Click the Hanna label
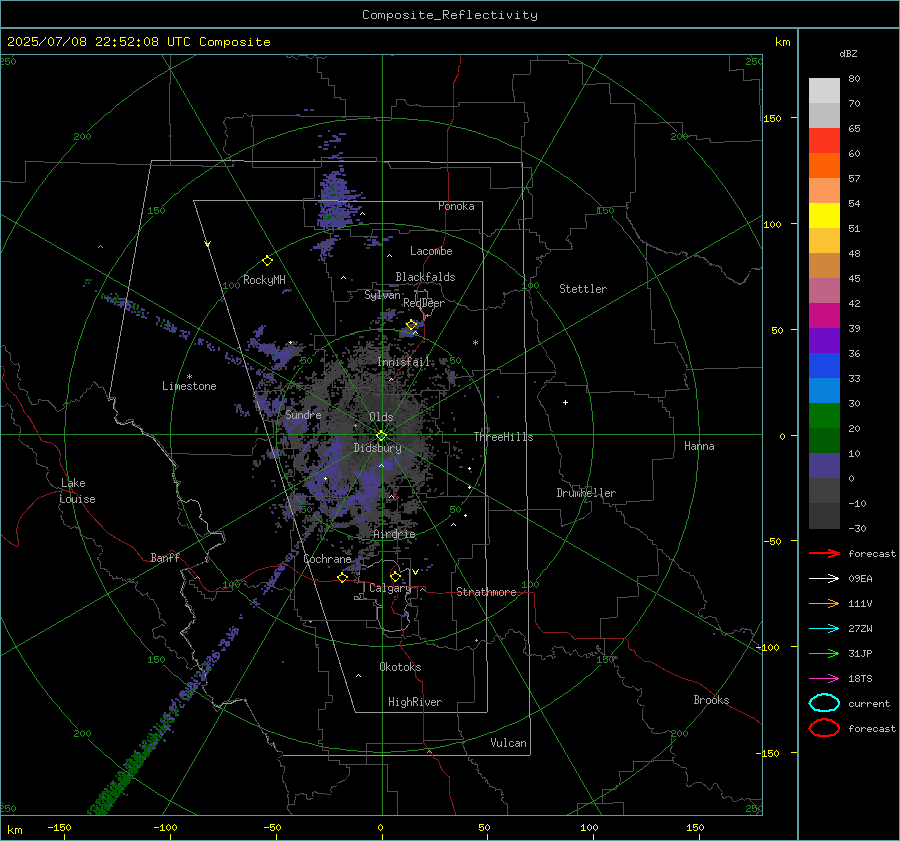900x841 pixels. [x=699, y=446]
